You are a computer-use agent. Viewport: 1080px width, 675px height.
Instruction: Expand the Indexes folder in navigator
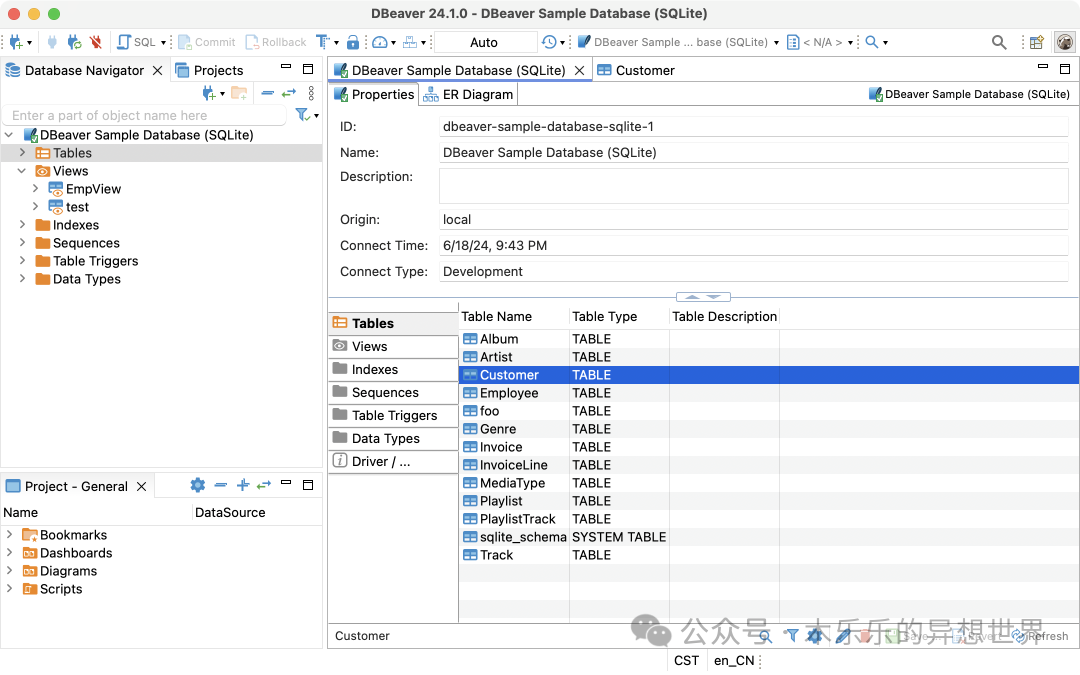pos(22,225)
